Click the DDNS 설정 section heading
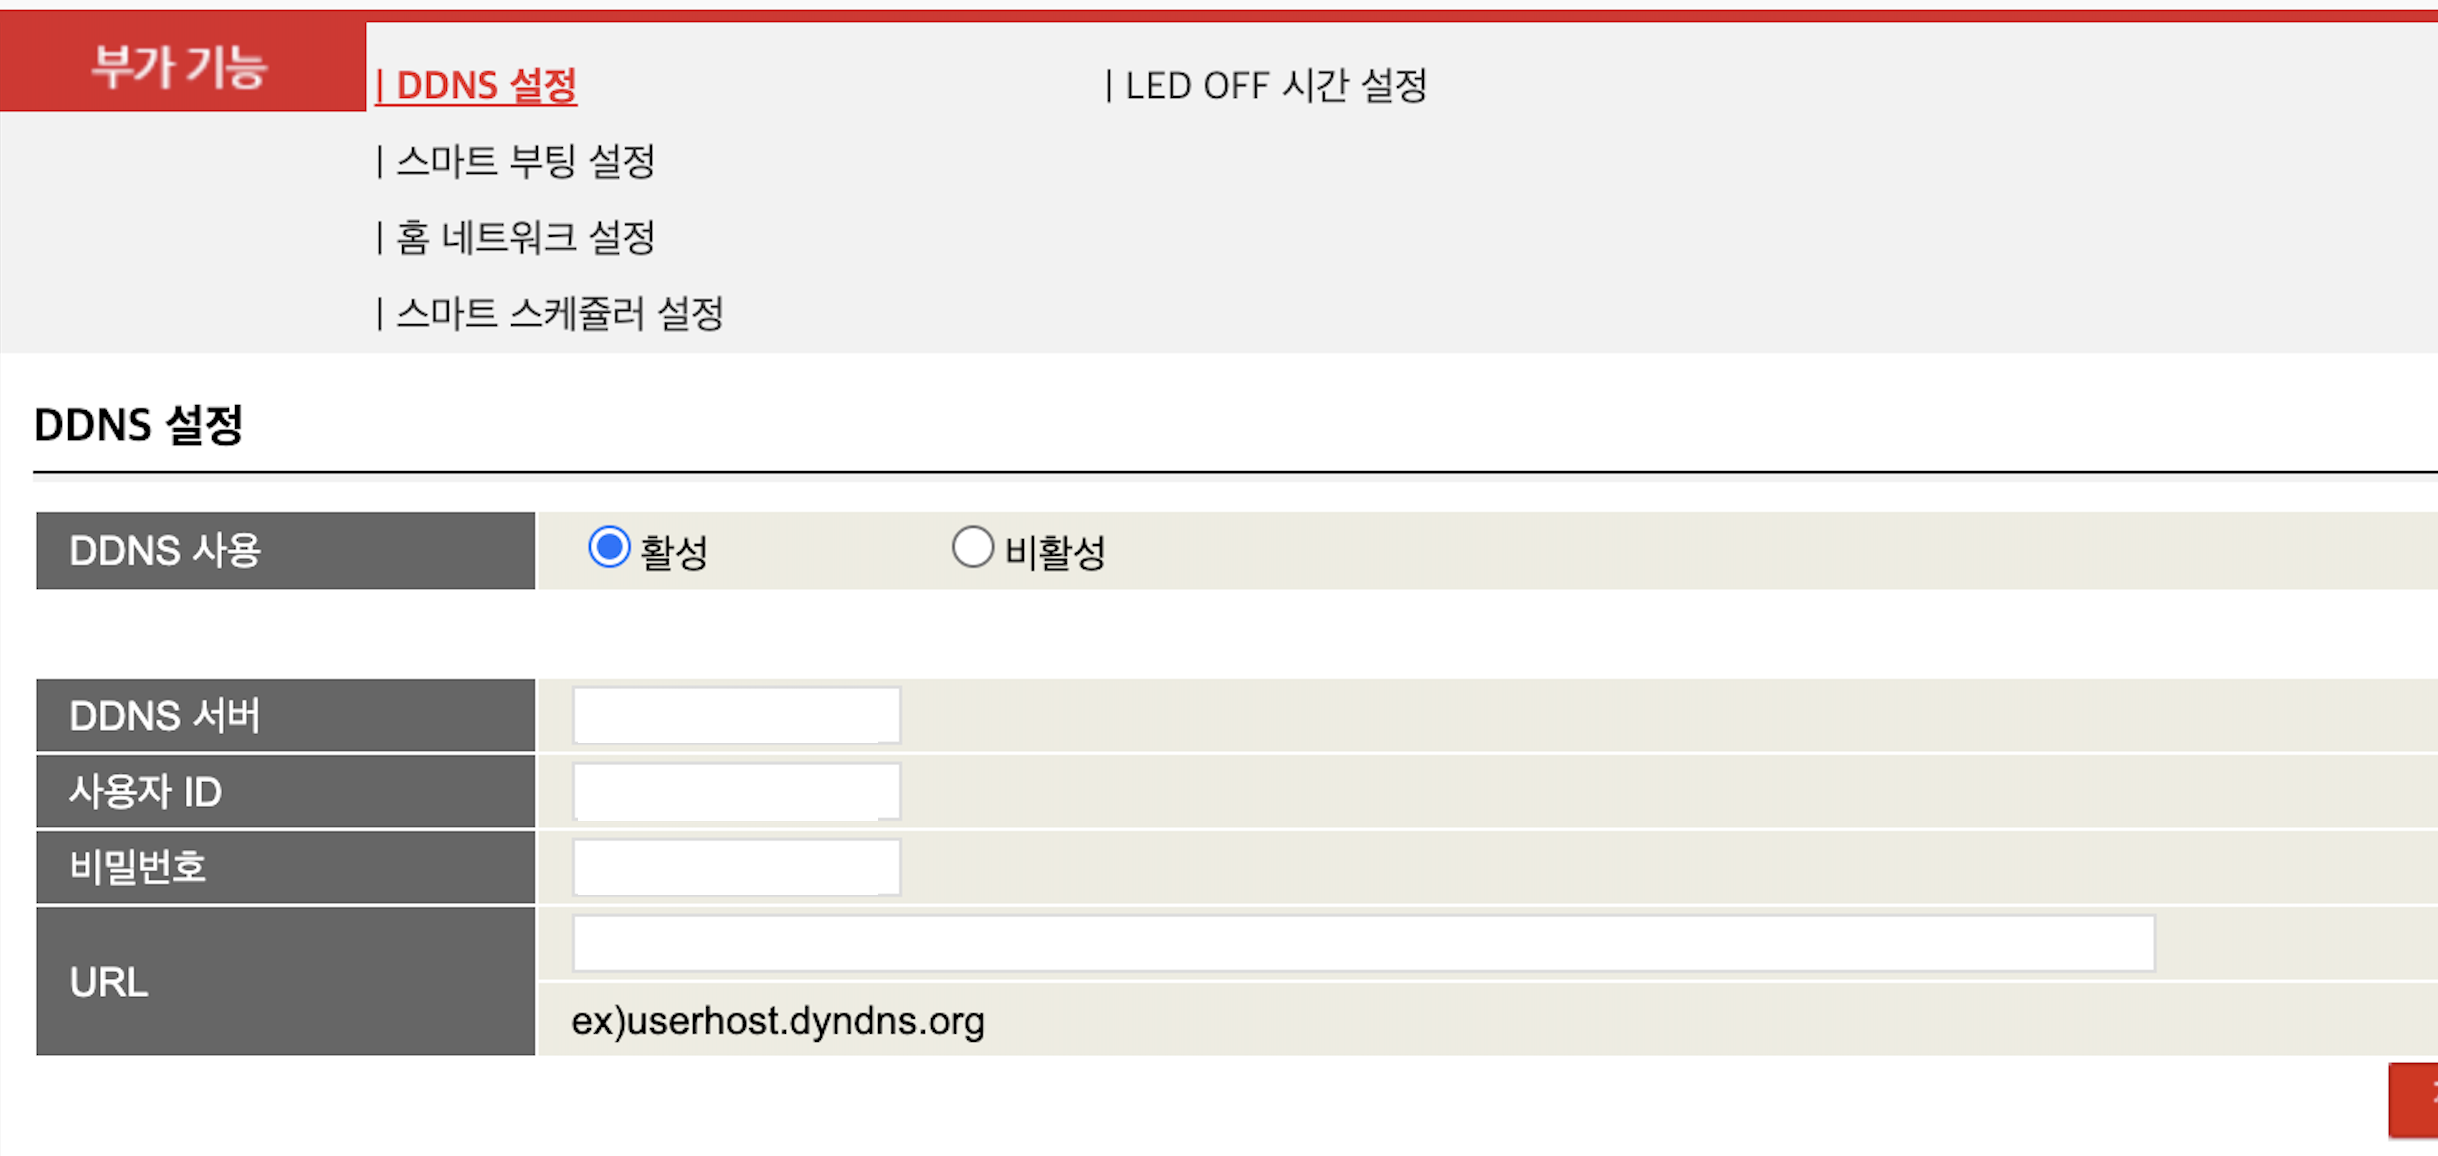The width and height of the screenshot is (2438, 1156). pos(139,425)
